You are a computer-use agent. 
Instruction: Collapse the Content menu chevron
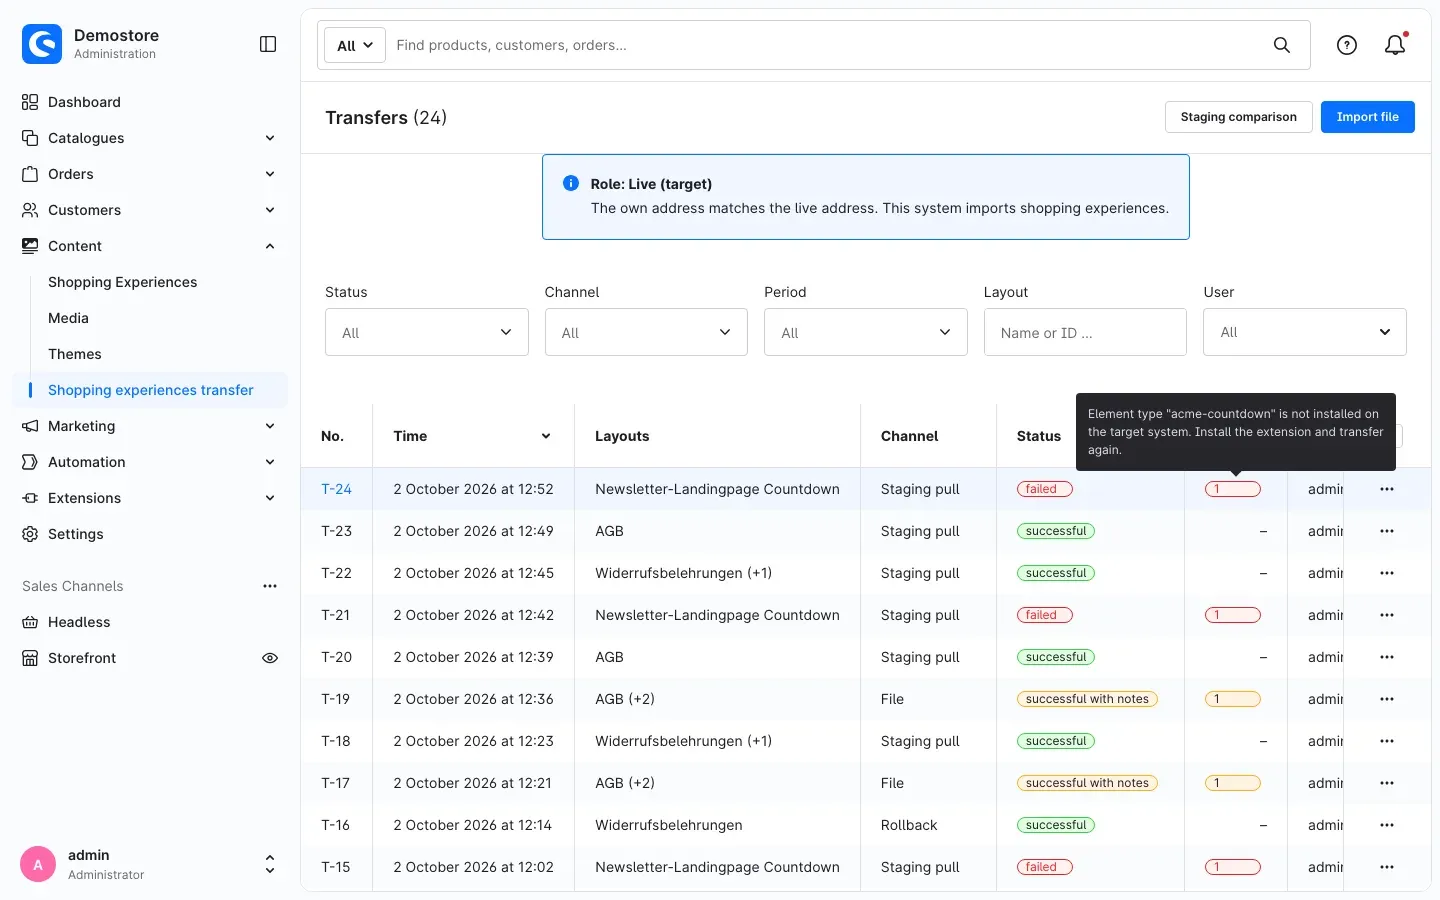(x=270, y=246)
